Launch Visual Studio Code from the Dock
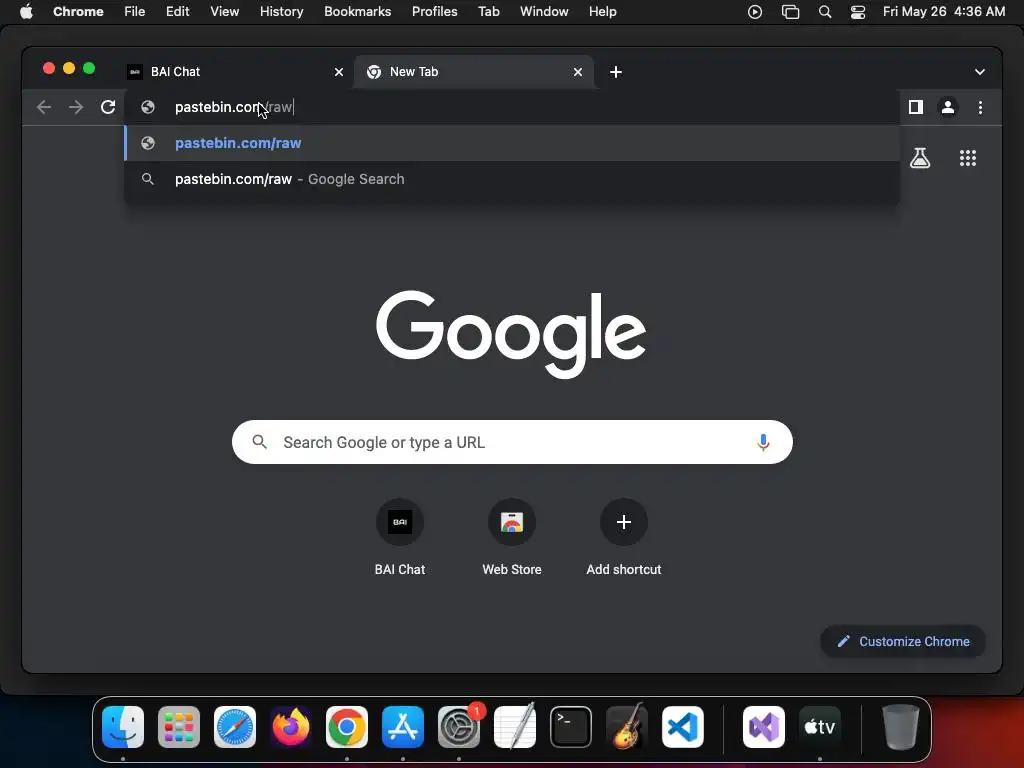The width and height of the screenshot is (1024, 768). click(683, 726)
